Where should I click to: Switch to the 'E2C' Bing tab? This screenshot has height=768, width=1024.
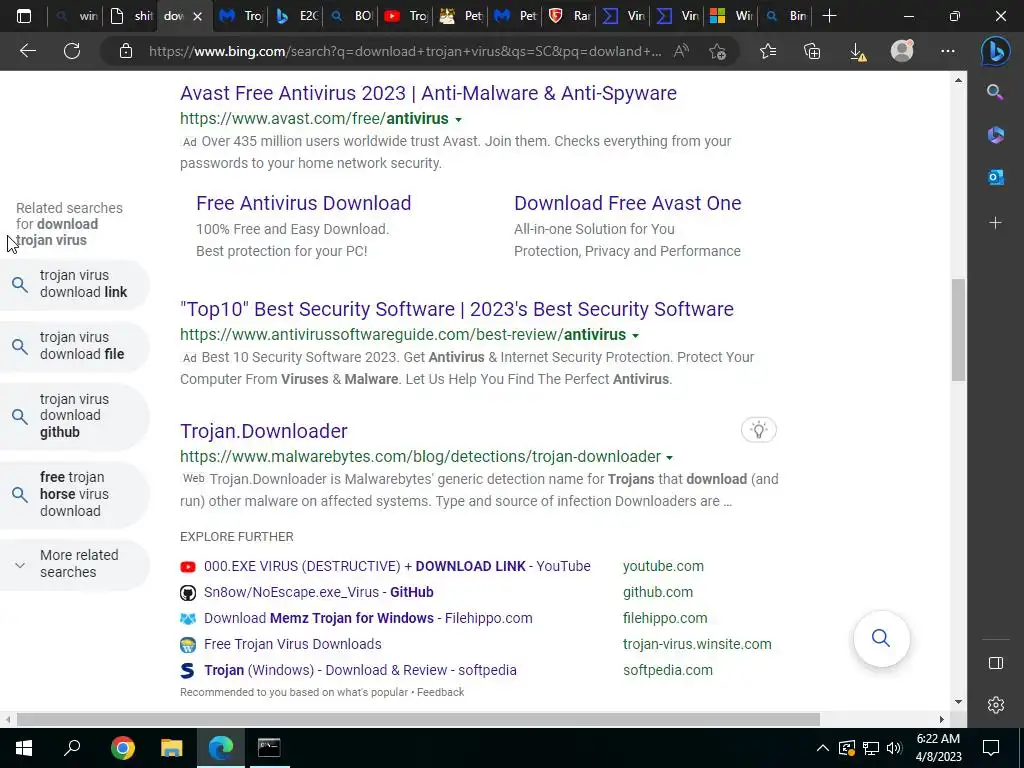[x=297, y=16]
